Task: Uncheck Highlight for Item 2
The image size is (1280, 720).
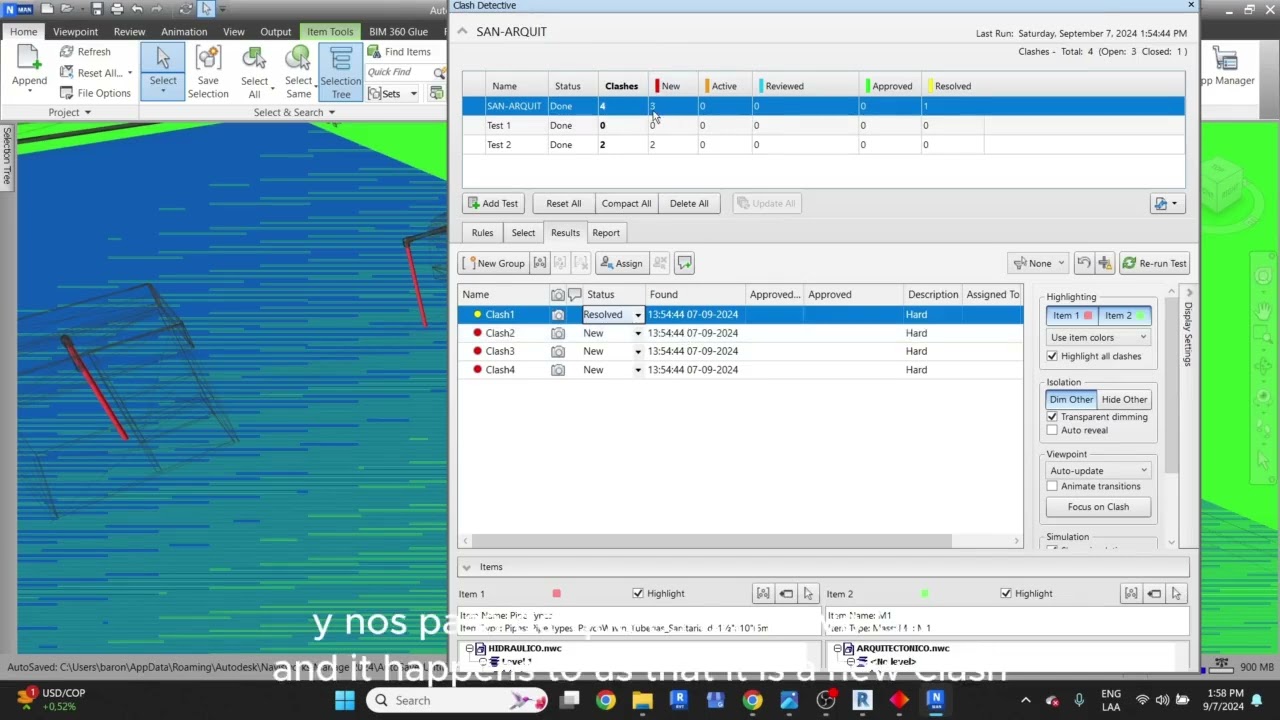Action: pos(1006,594)
